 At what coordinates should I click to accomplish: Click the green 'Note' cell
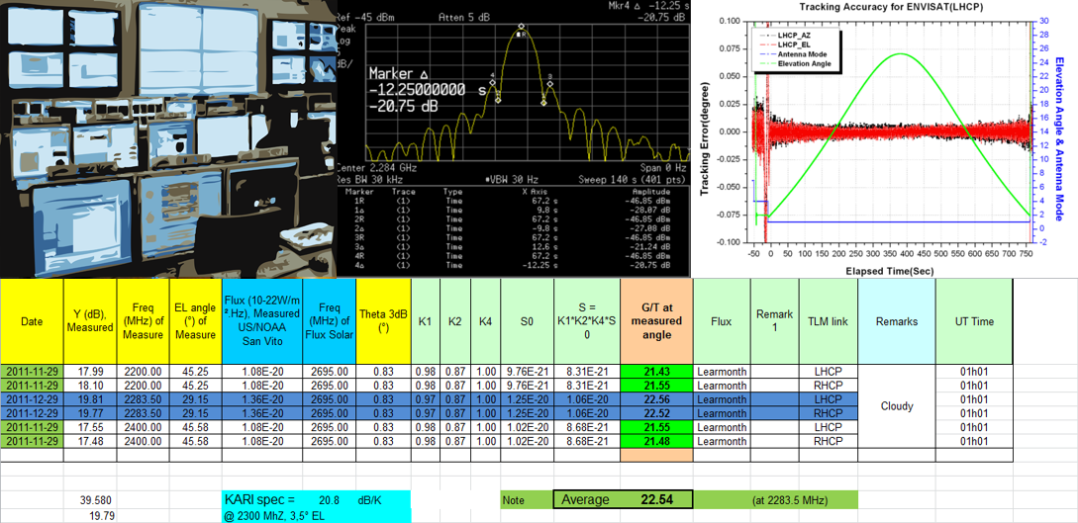[527, 500]
